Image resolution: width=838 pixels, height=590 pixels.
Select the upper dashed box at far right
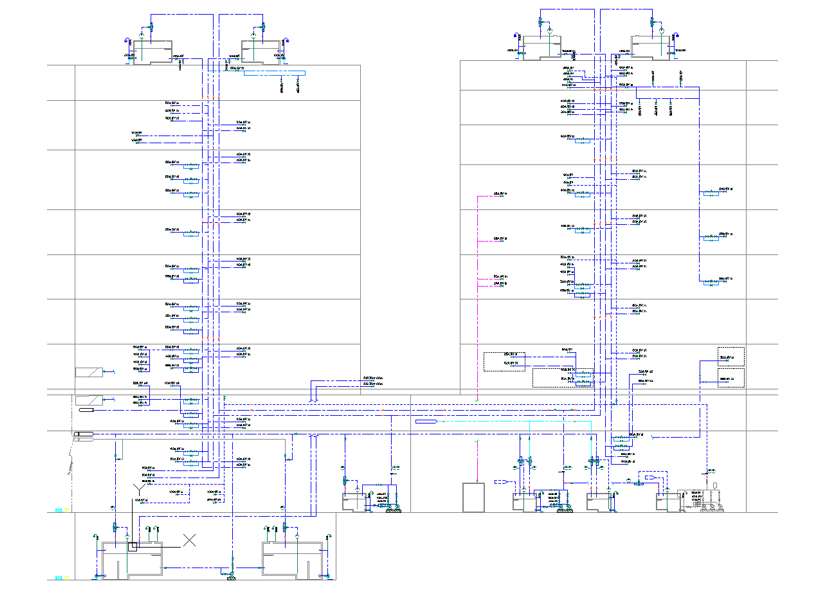[x=731, y=357]
